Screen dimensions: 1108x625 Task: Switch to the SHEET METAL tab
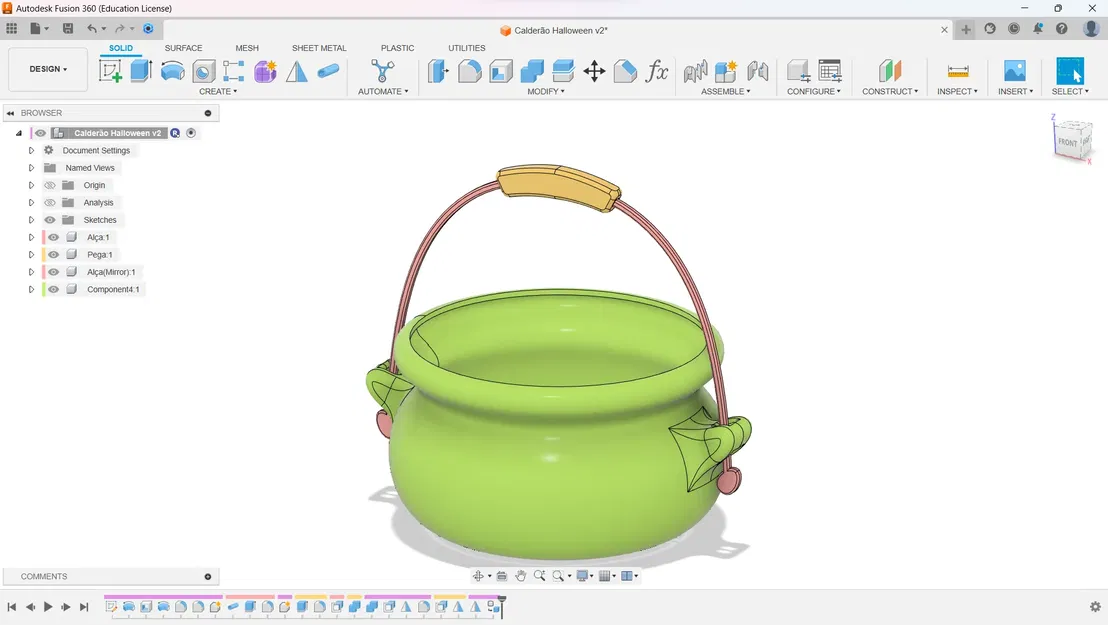click(319, 48)
